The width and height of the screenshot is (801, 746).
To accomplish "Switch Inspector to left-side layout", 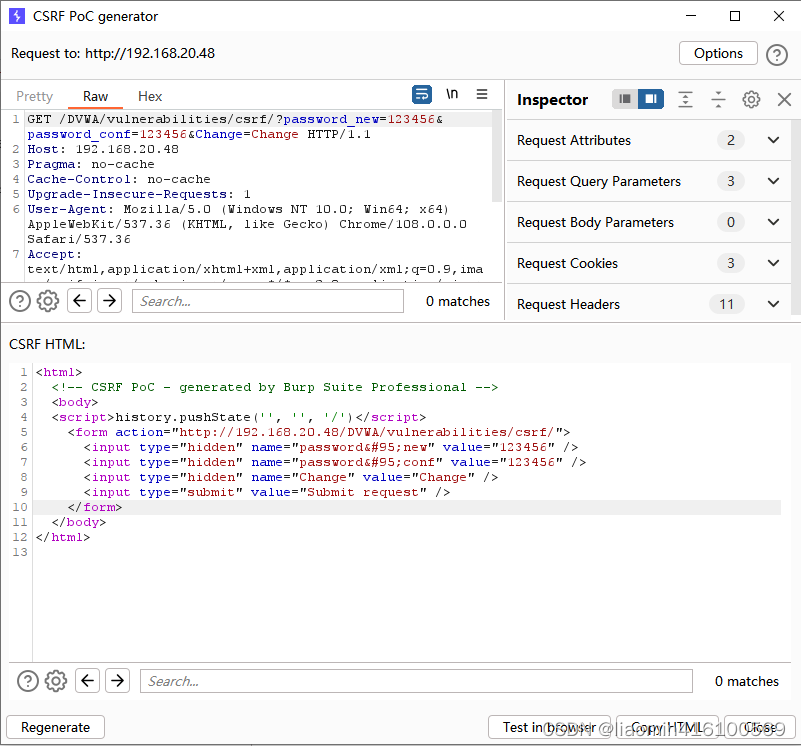I will 625,99.
